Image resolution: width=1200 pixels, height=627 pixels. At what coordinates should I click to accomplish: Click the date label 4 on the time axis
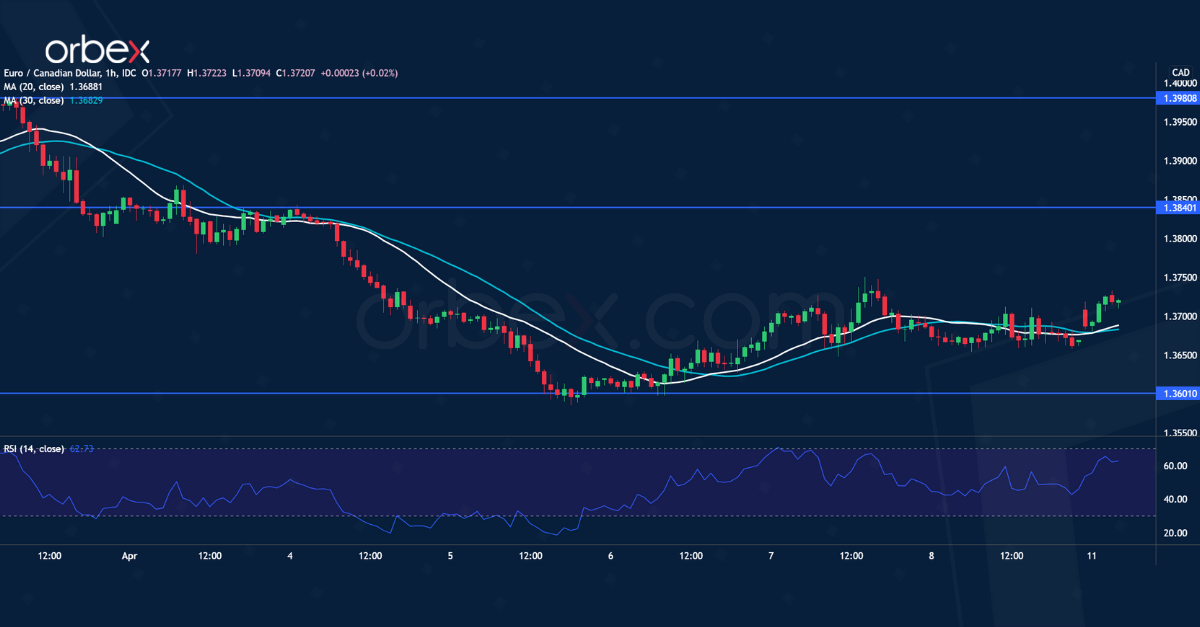290,555
